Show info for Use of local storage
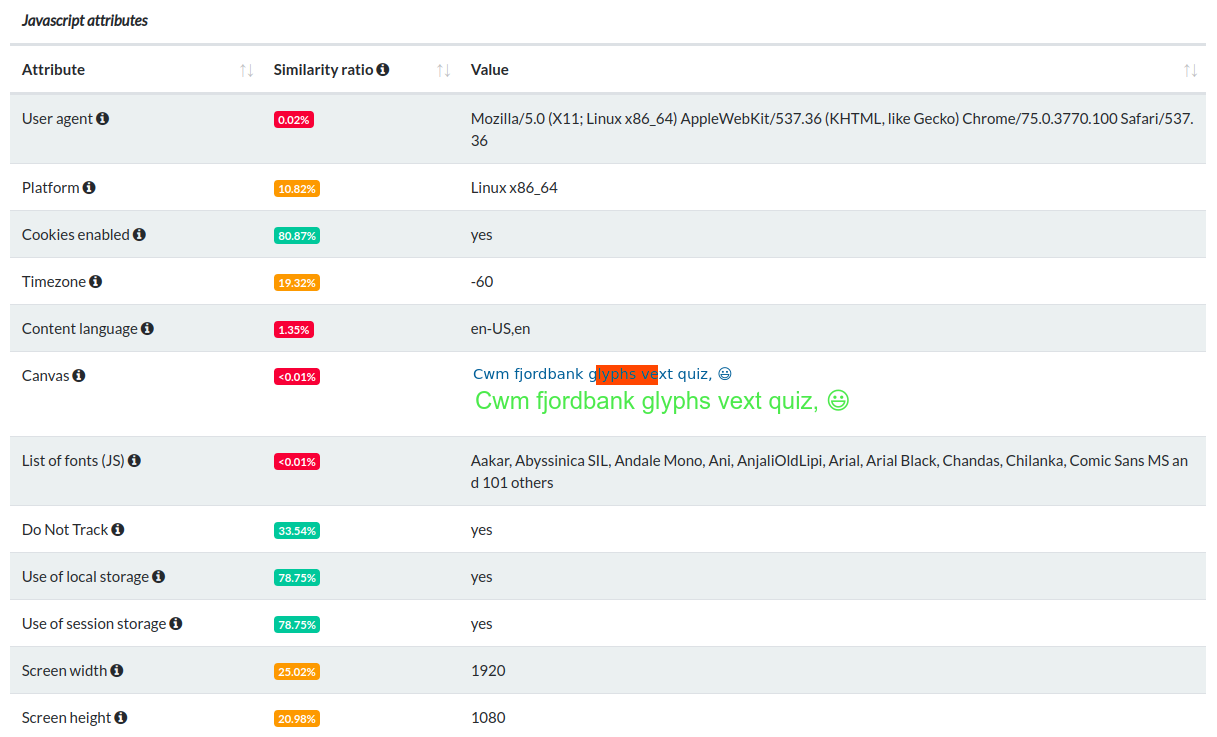The height and width of the screenshot is (737, 1217). coord(159,576)
